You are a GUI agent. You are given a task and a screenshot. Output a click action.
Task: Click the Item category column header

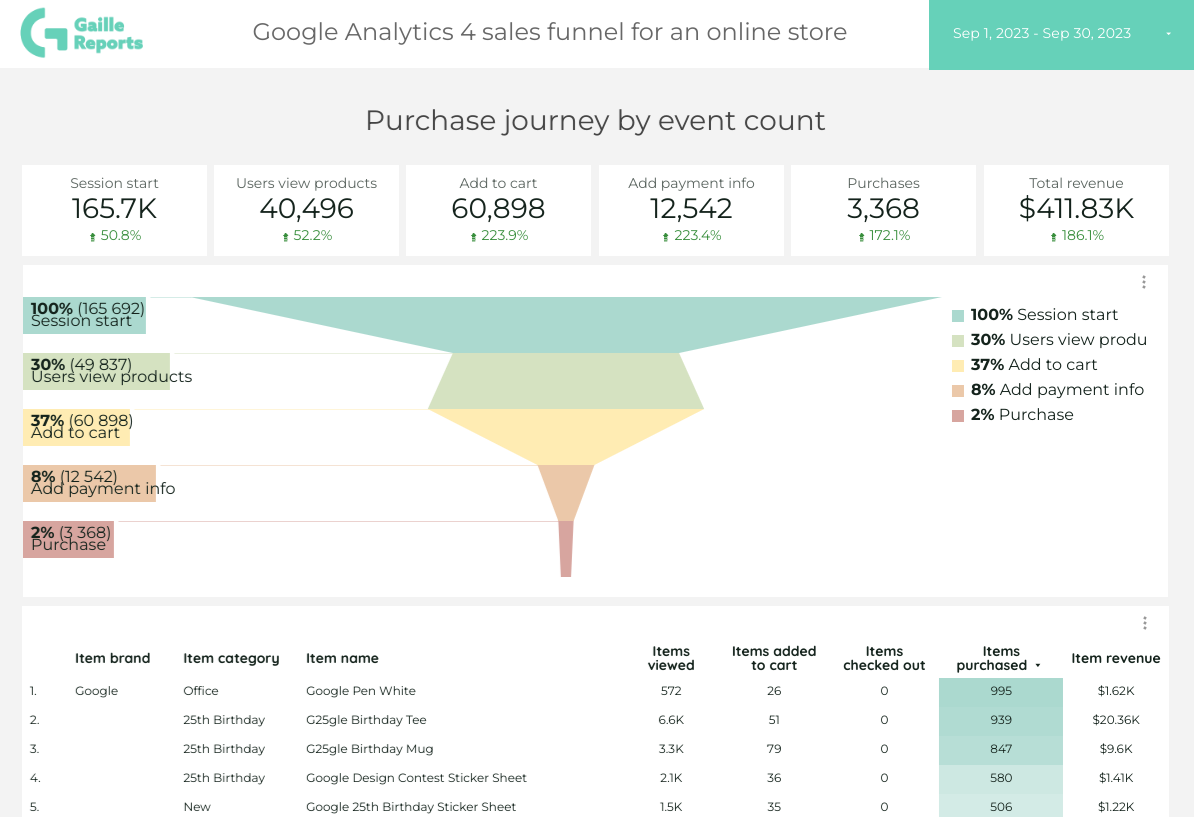(x=231, y=658)
